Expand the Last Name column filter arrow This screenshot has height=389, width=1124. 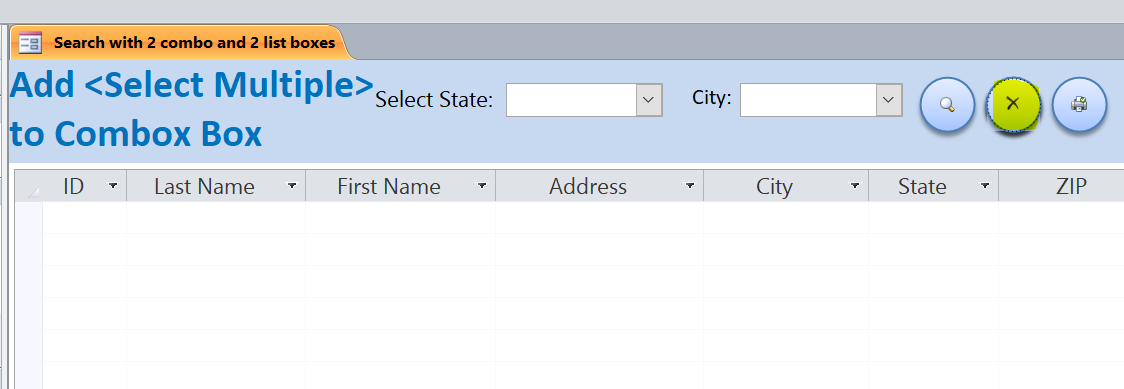pos(292,186)
